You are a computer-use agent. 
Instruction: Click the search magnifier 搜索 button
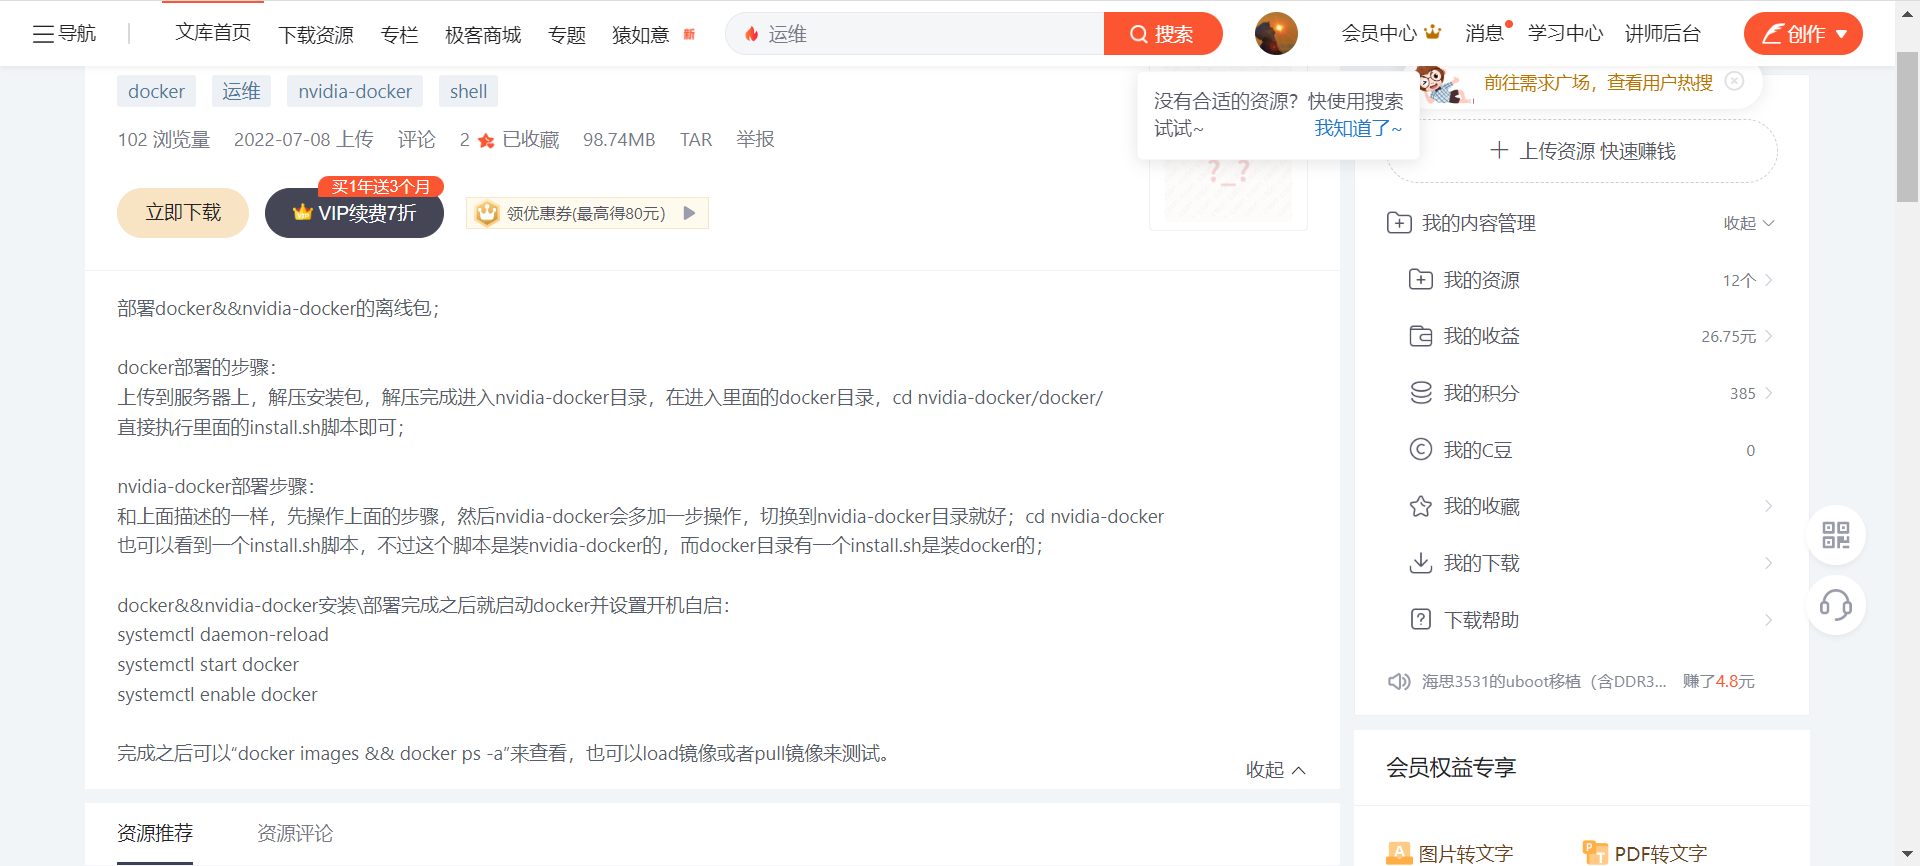1162,34
